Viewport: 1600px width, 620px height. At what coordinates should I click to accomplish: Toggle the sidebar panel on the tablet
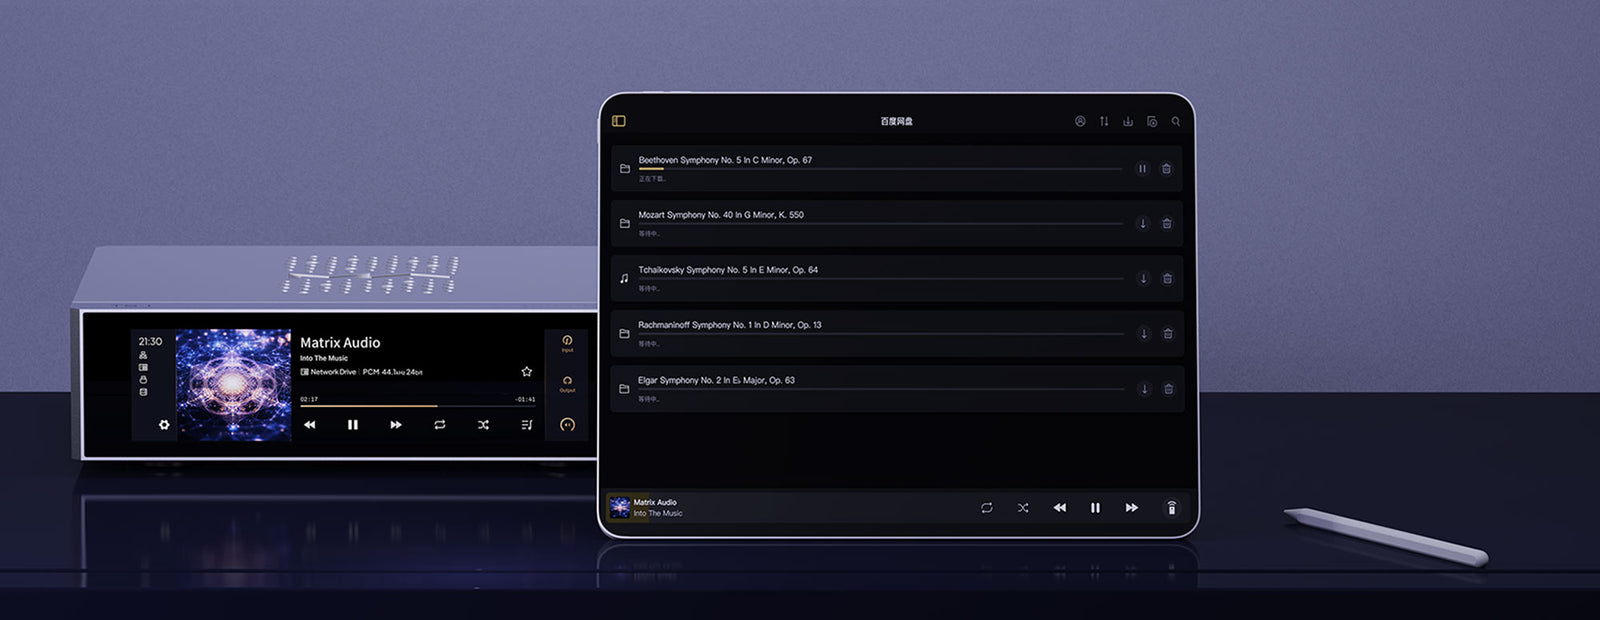point(619,121)
